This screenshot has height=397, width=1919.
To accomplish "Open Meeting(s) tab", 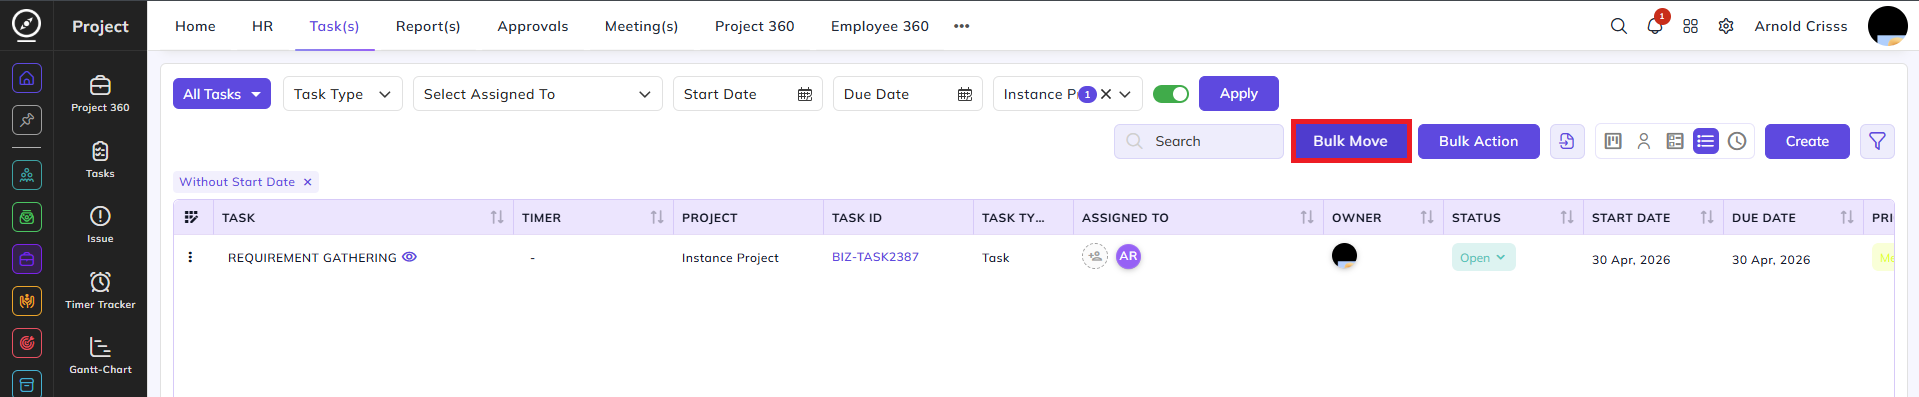I will (x=641, y=26).
